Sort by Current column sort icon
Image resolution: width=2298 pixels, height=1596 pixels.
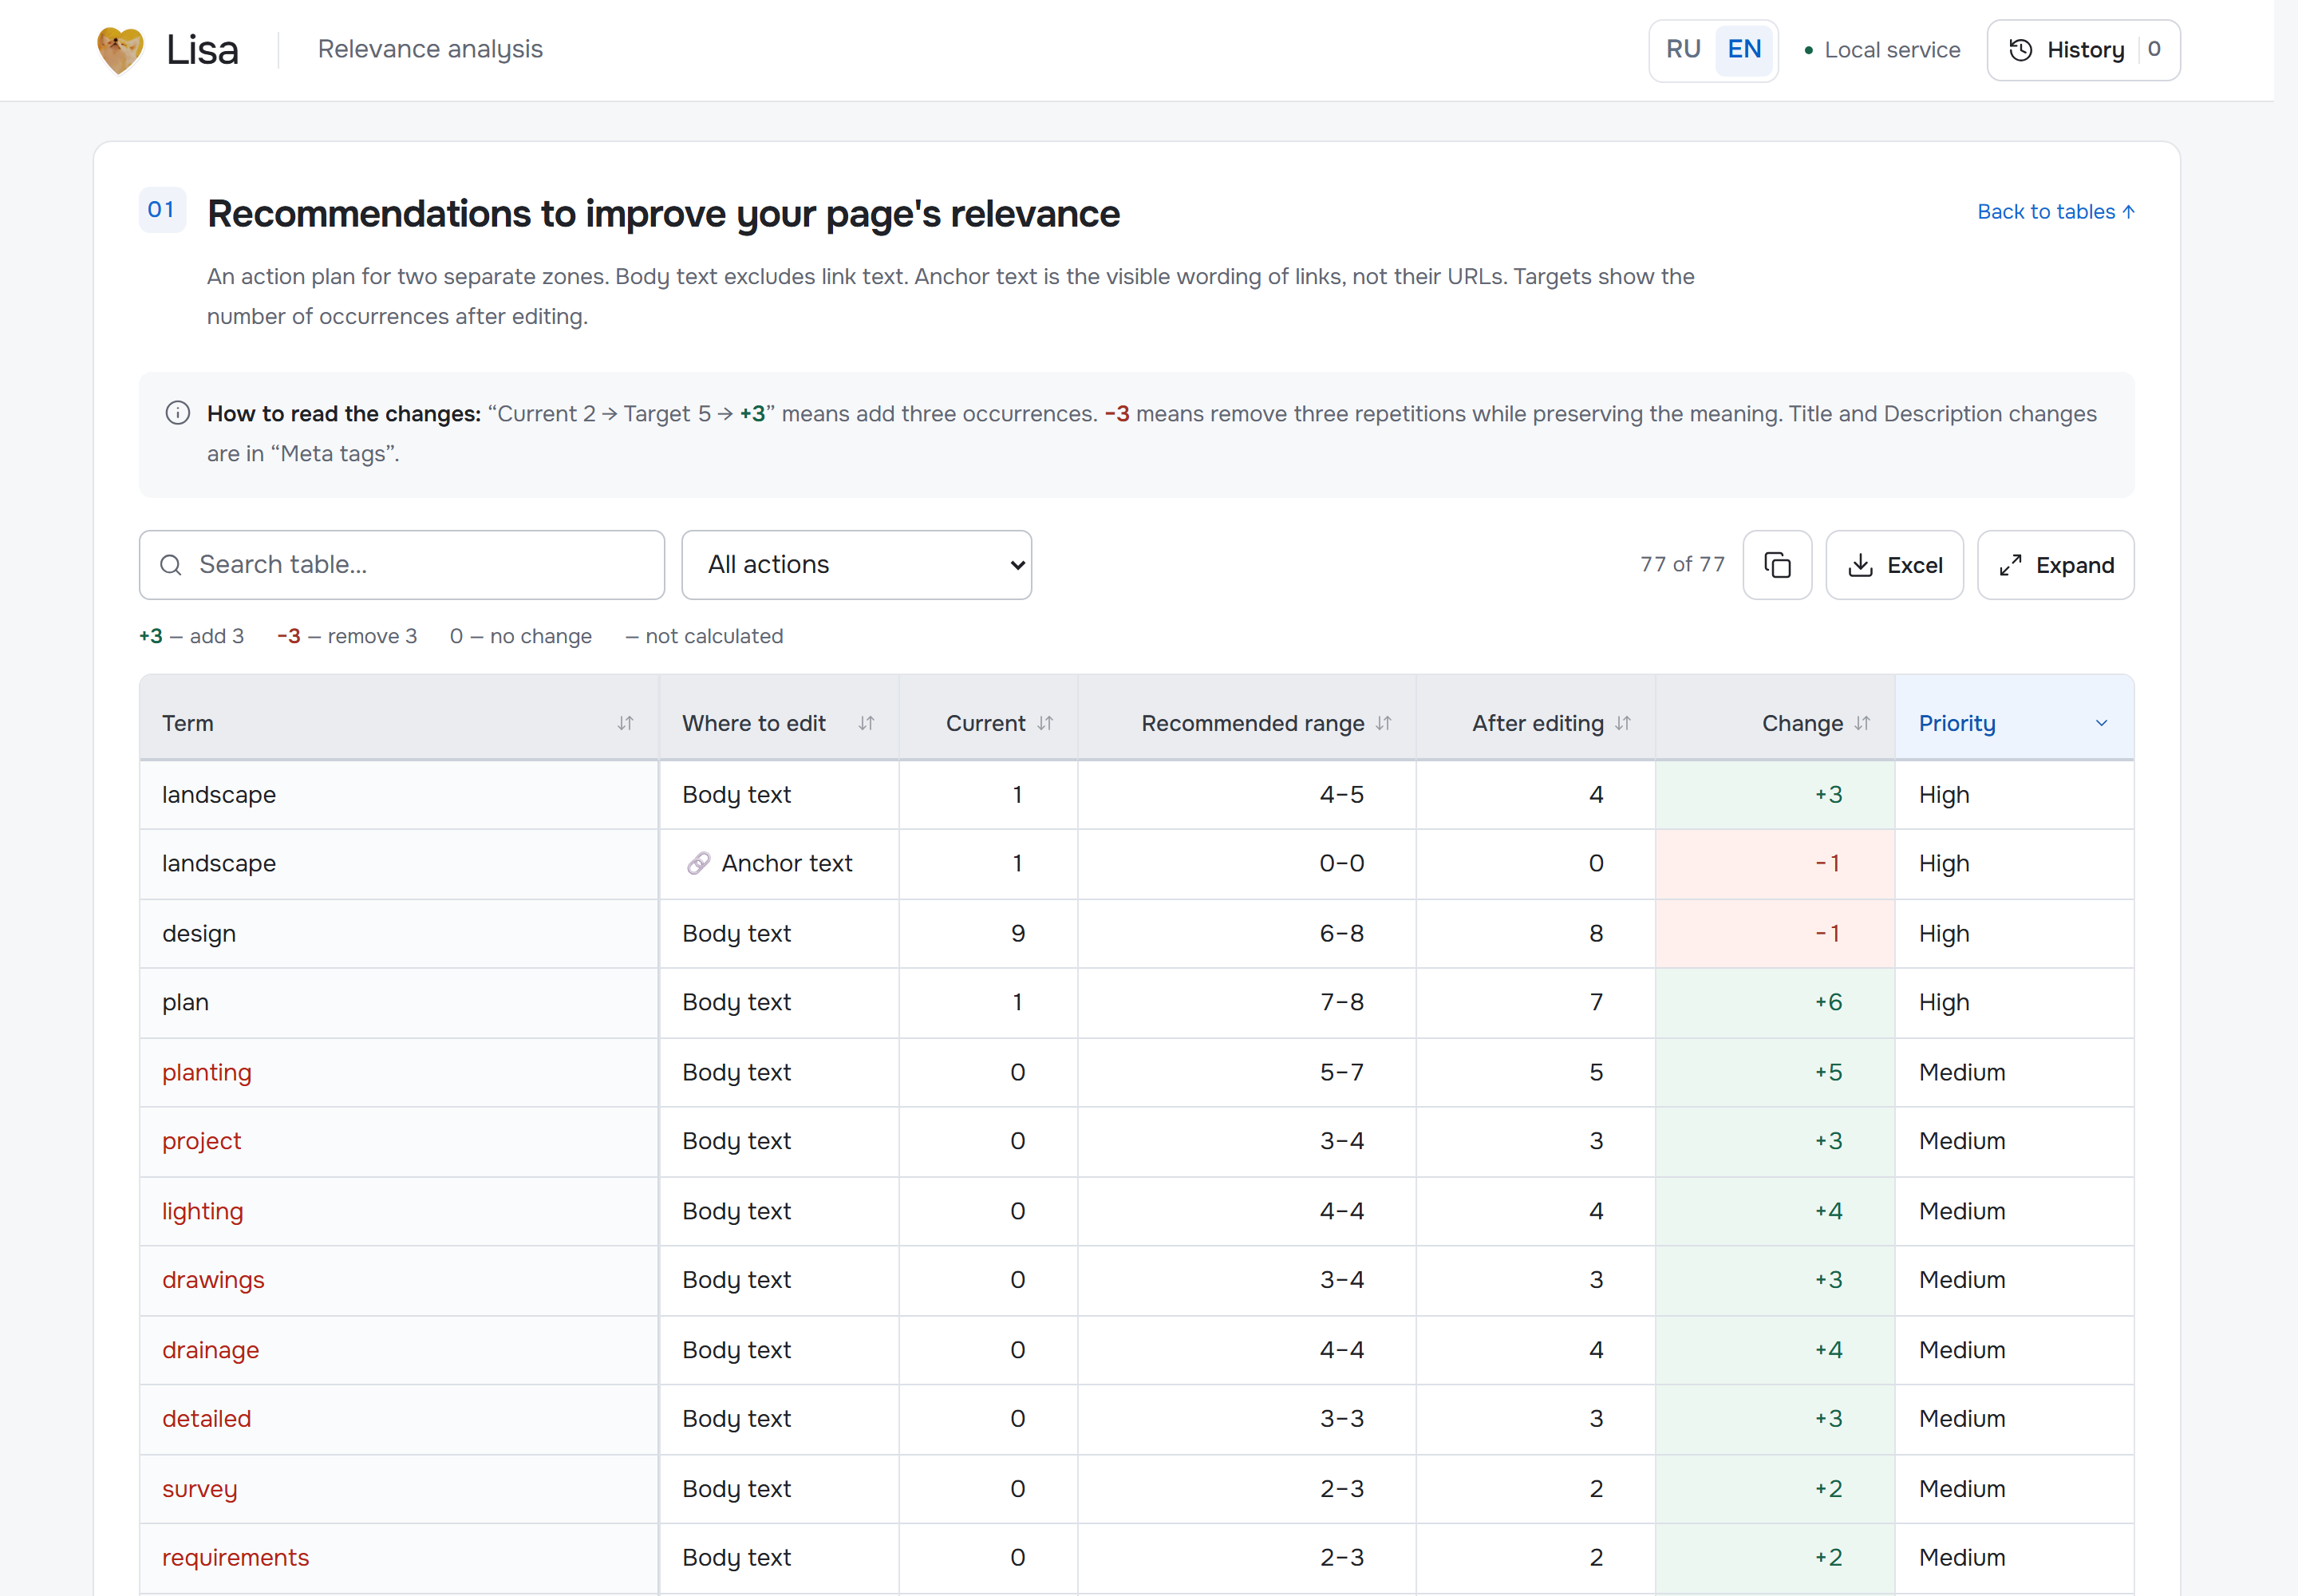(x=1045, y=723)
